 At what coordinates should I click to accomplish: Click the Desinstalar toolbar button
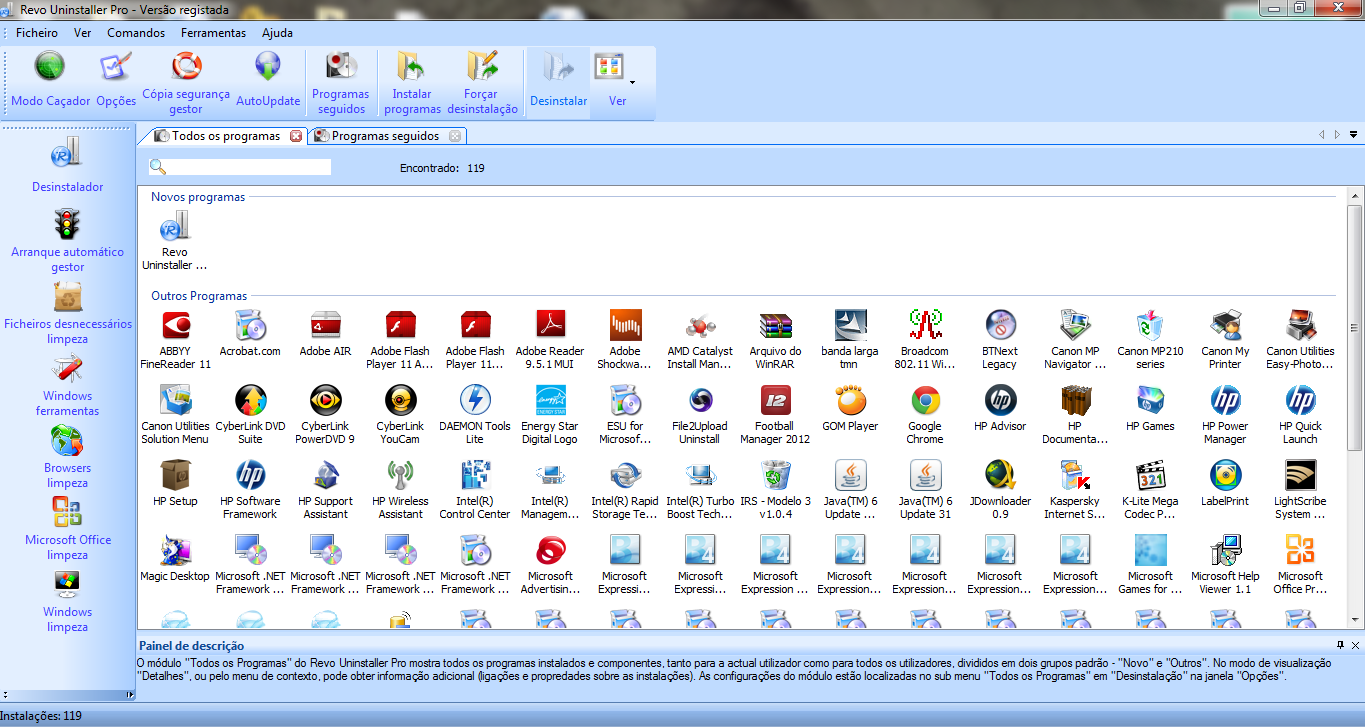tap(558, 80)
